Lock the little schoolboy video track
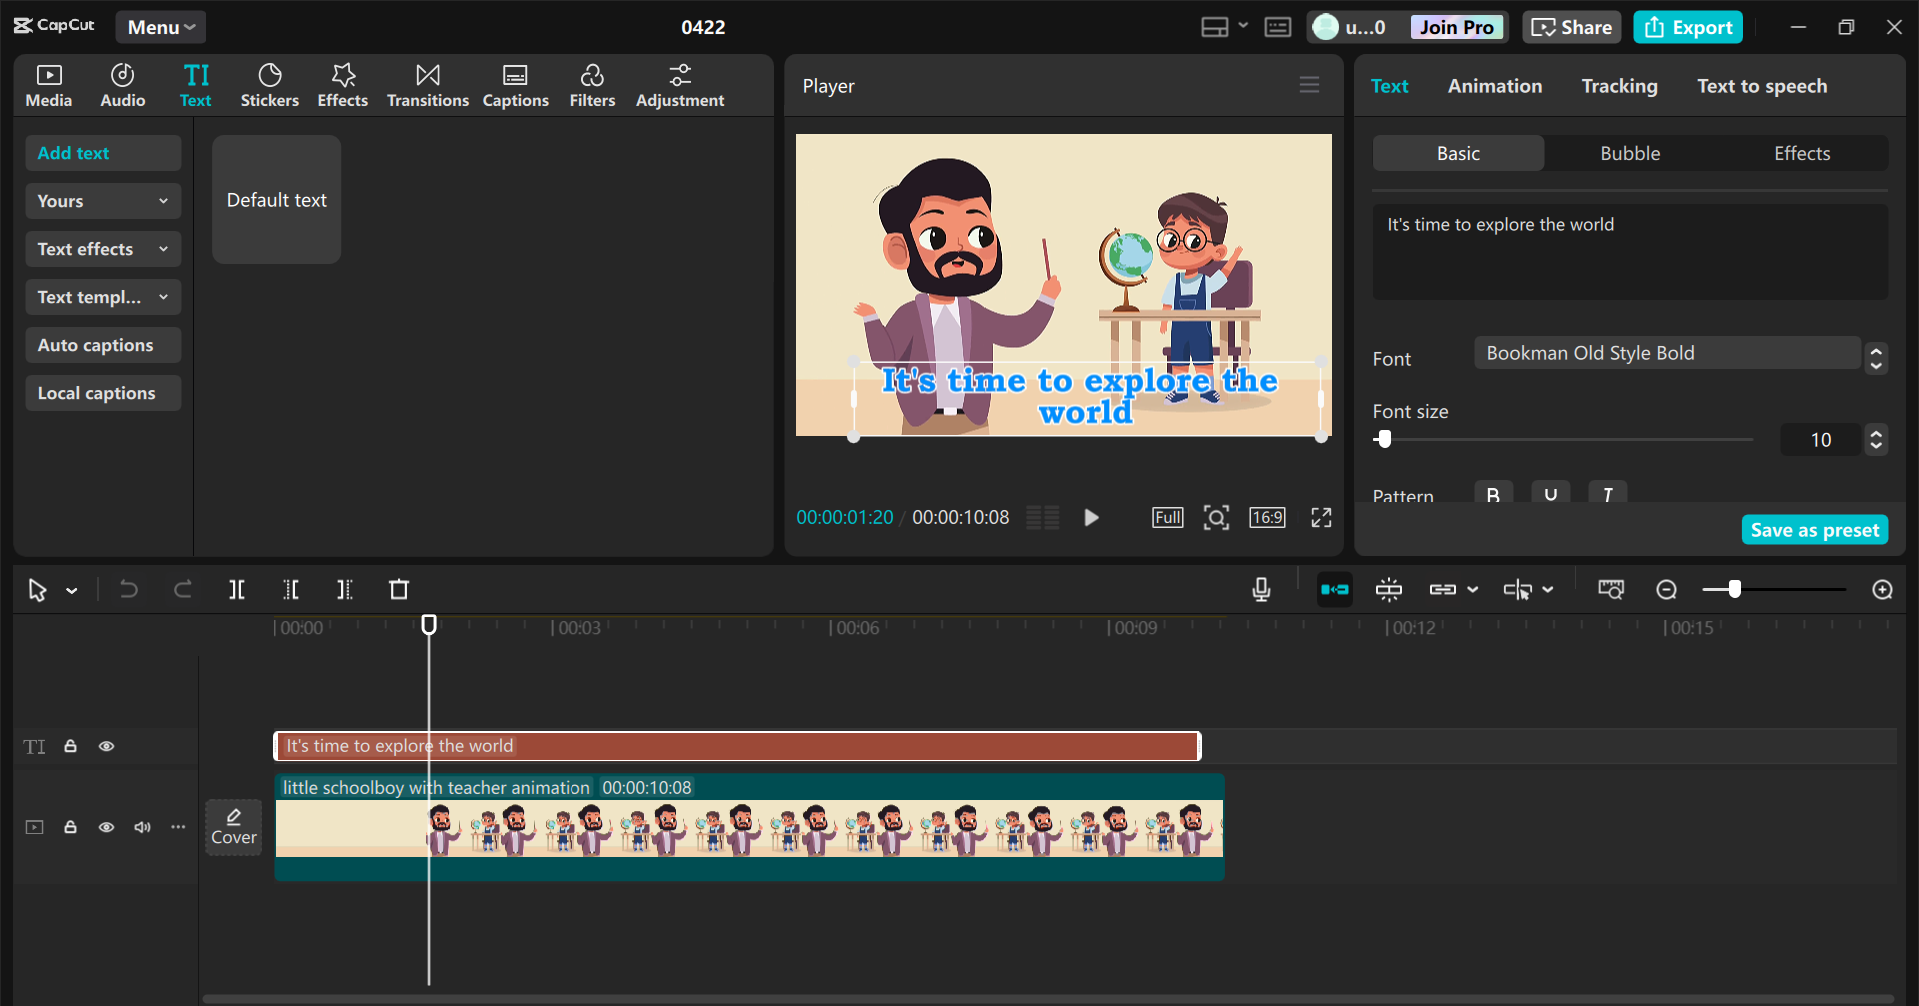This screenshot has width=1919, height=1006. point(70,827)
